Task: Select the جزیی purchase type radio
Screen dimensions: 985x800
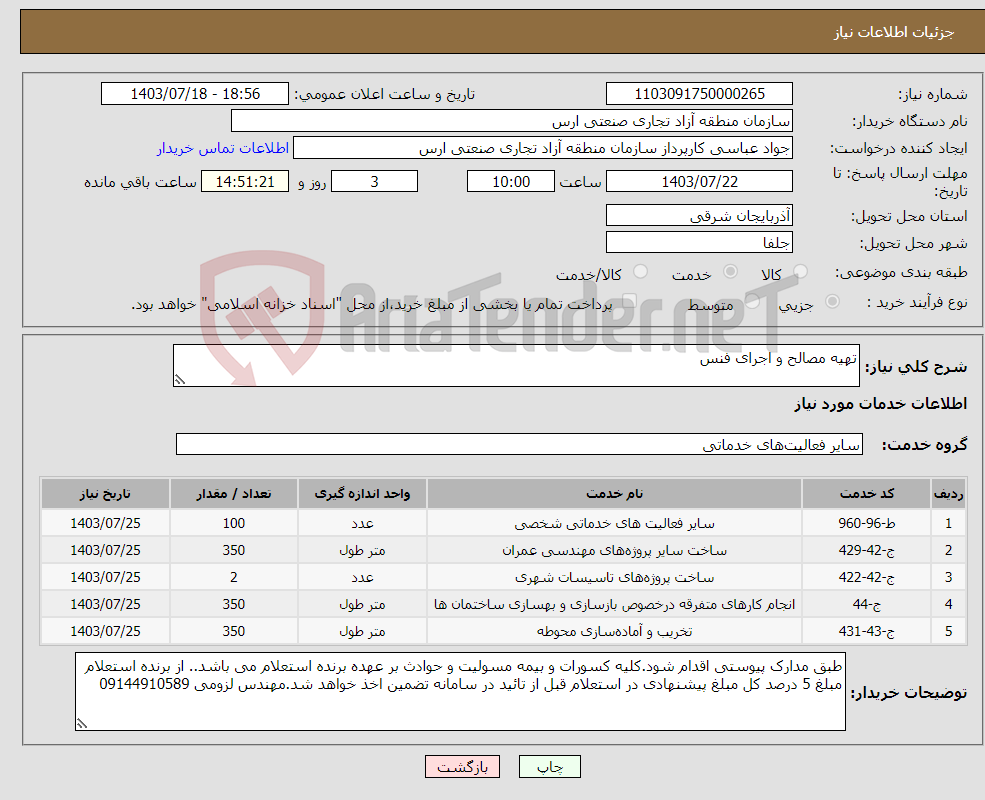Action: click(832, 301)
